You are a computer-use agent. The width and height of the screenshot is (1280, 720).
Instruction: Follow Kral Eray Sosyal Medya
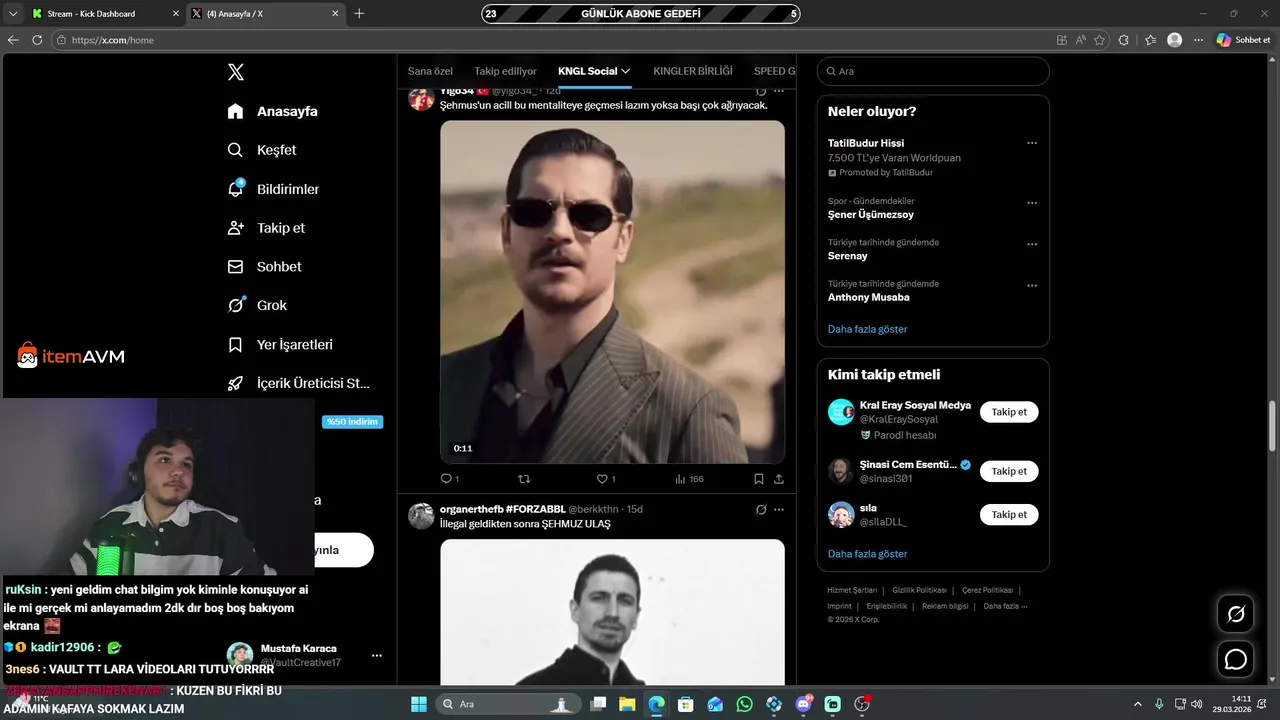1009,412
